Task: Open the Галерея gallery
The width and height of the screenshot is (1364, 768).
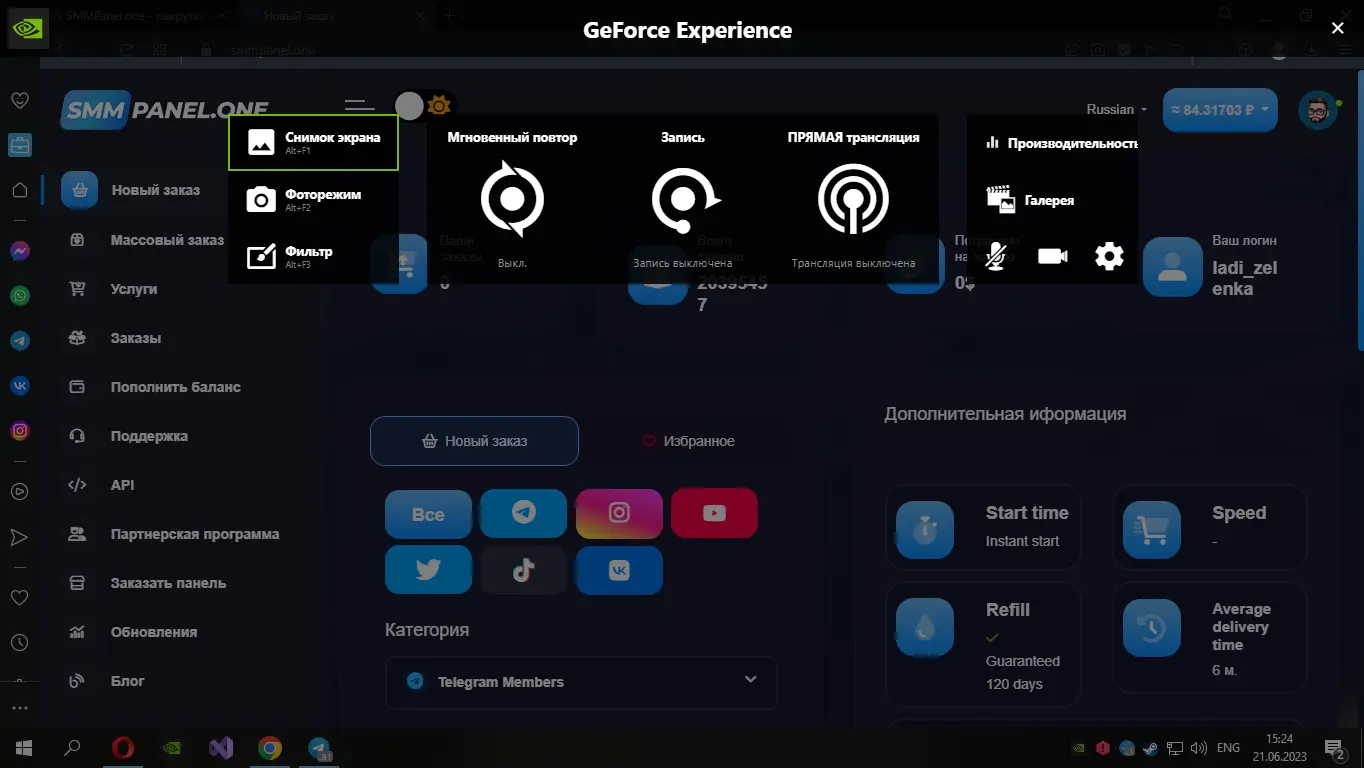Action: [1030, 199]
